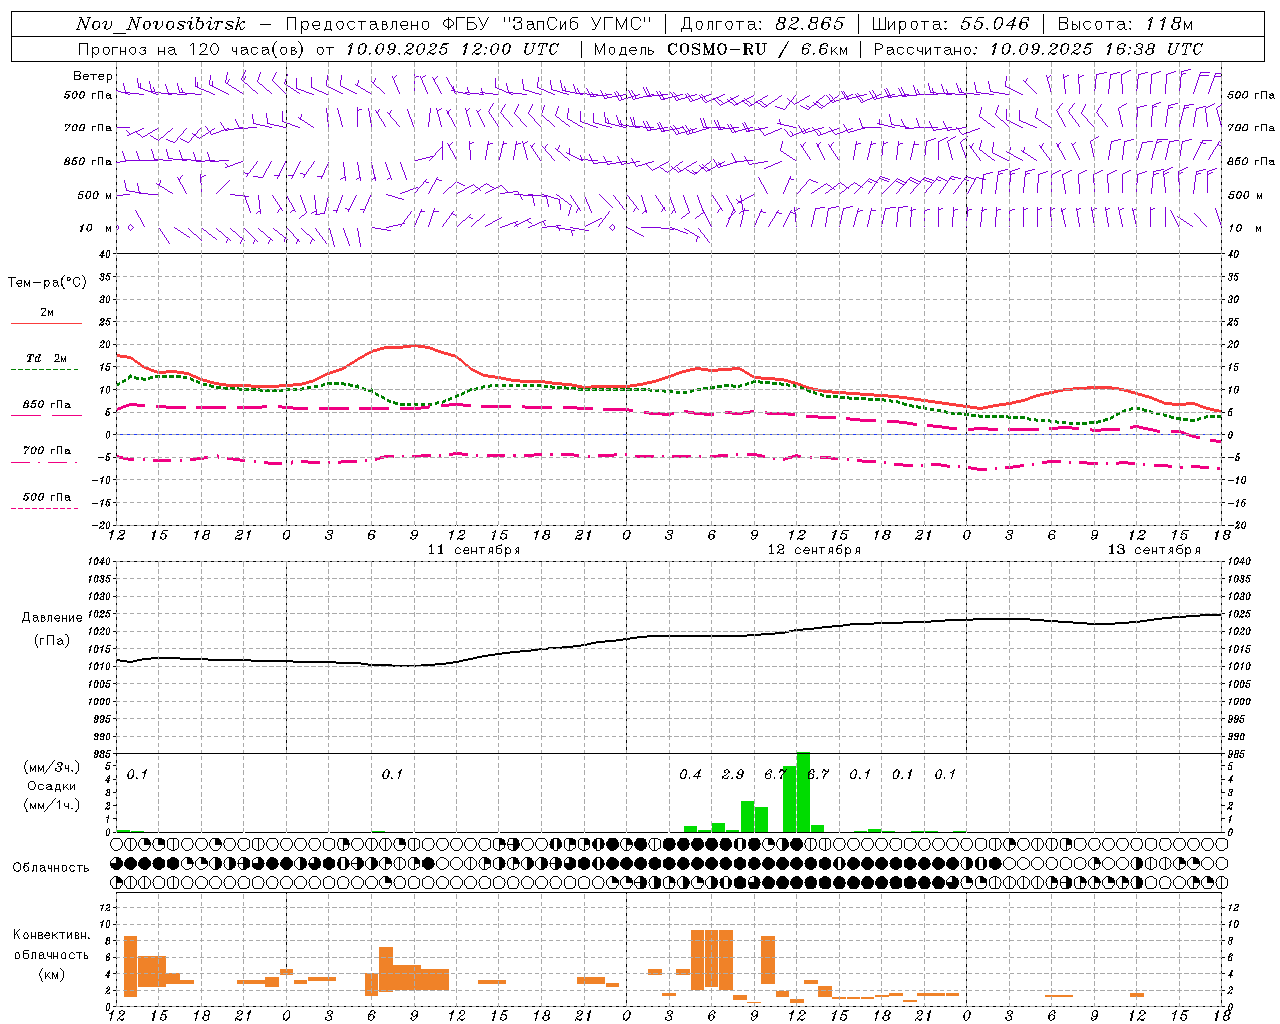
Task: Click the Облачность panel label
Action: (x=51, y=868)
